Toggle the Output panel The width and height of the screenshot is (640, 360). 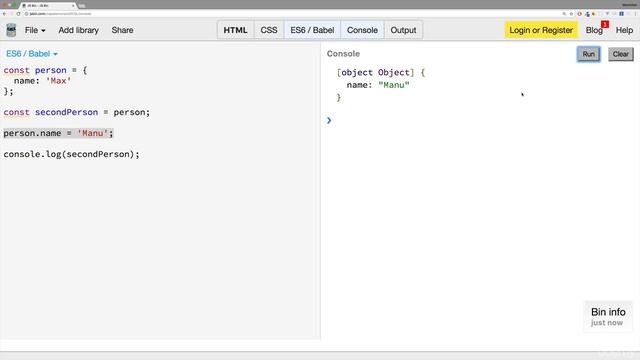[x=403, y=30]
